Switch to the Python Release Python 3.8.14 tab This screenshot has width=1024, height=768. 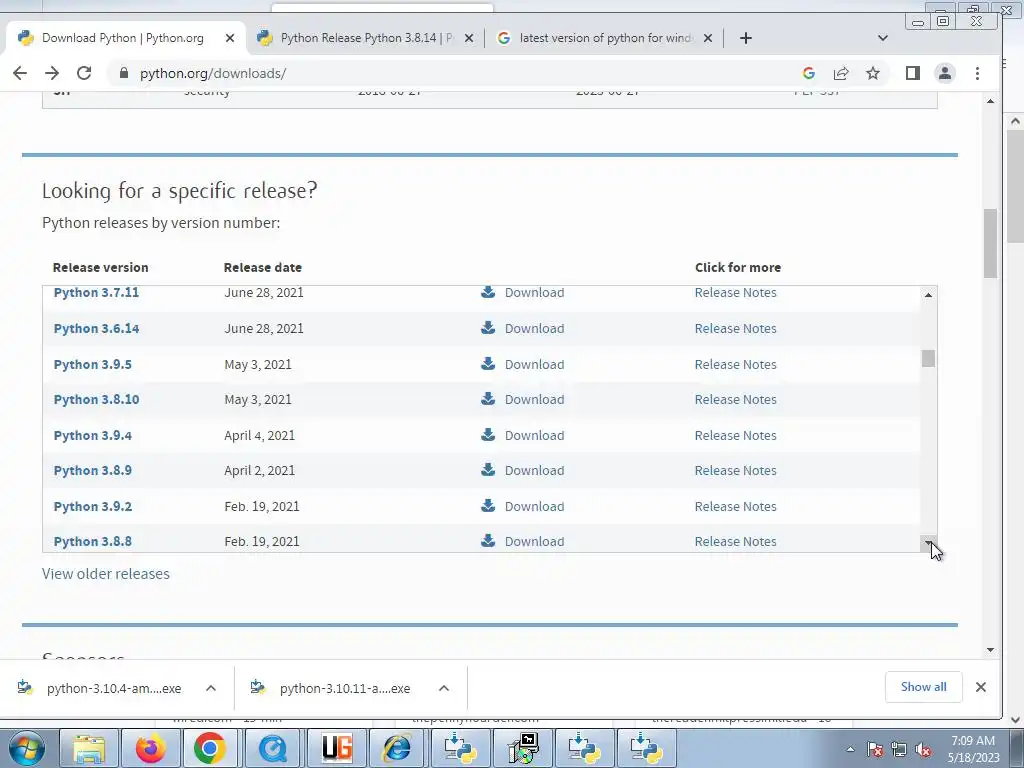tap(367, 38)
